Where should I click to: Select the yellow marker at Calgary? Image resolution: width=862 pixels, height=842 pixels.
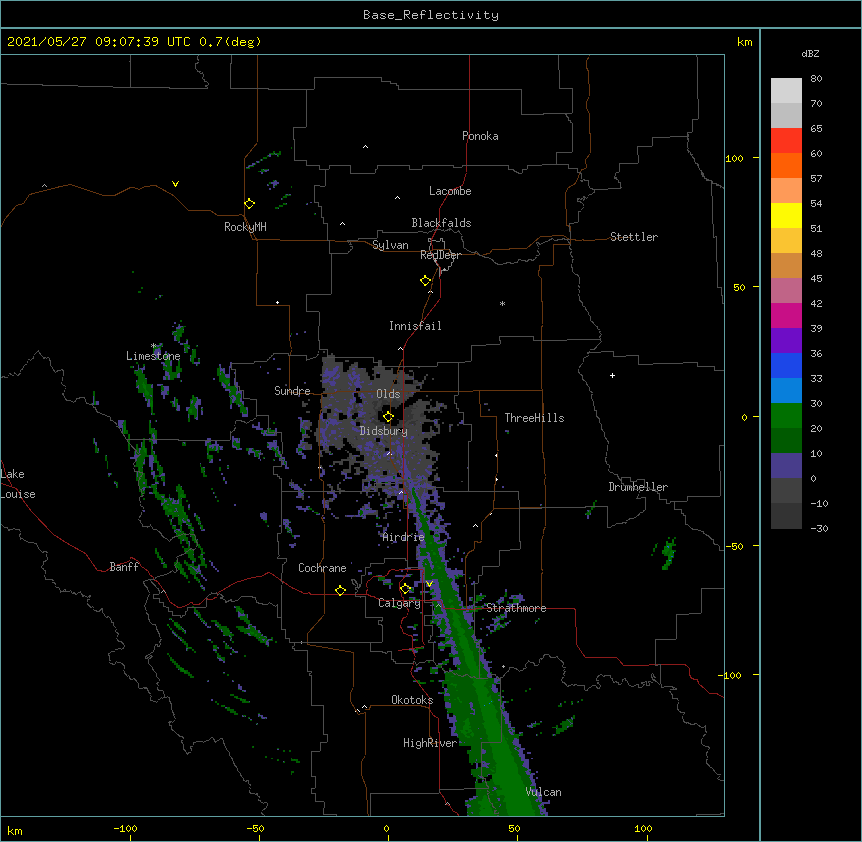(x=405, y=589)
